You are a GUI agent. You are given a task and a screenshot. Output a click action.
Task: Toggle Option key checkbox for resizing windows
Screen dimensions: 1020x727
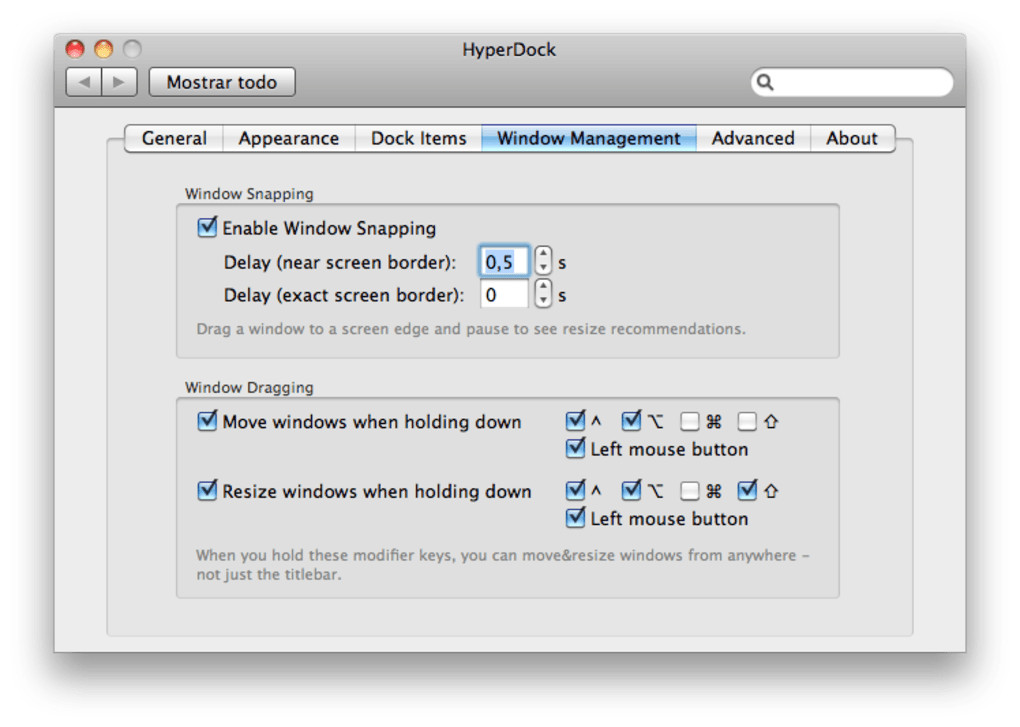(x=631, y=490)
